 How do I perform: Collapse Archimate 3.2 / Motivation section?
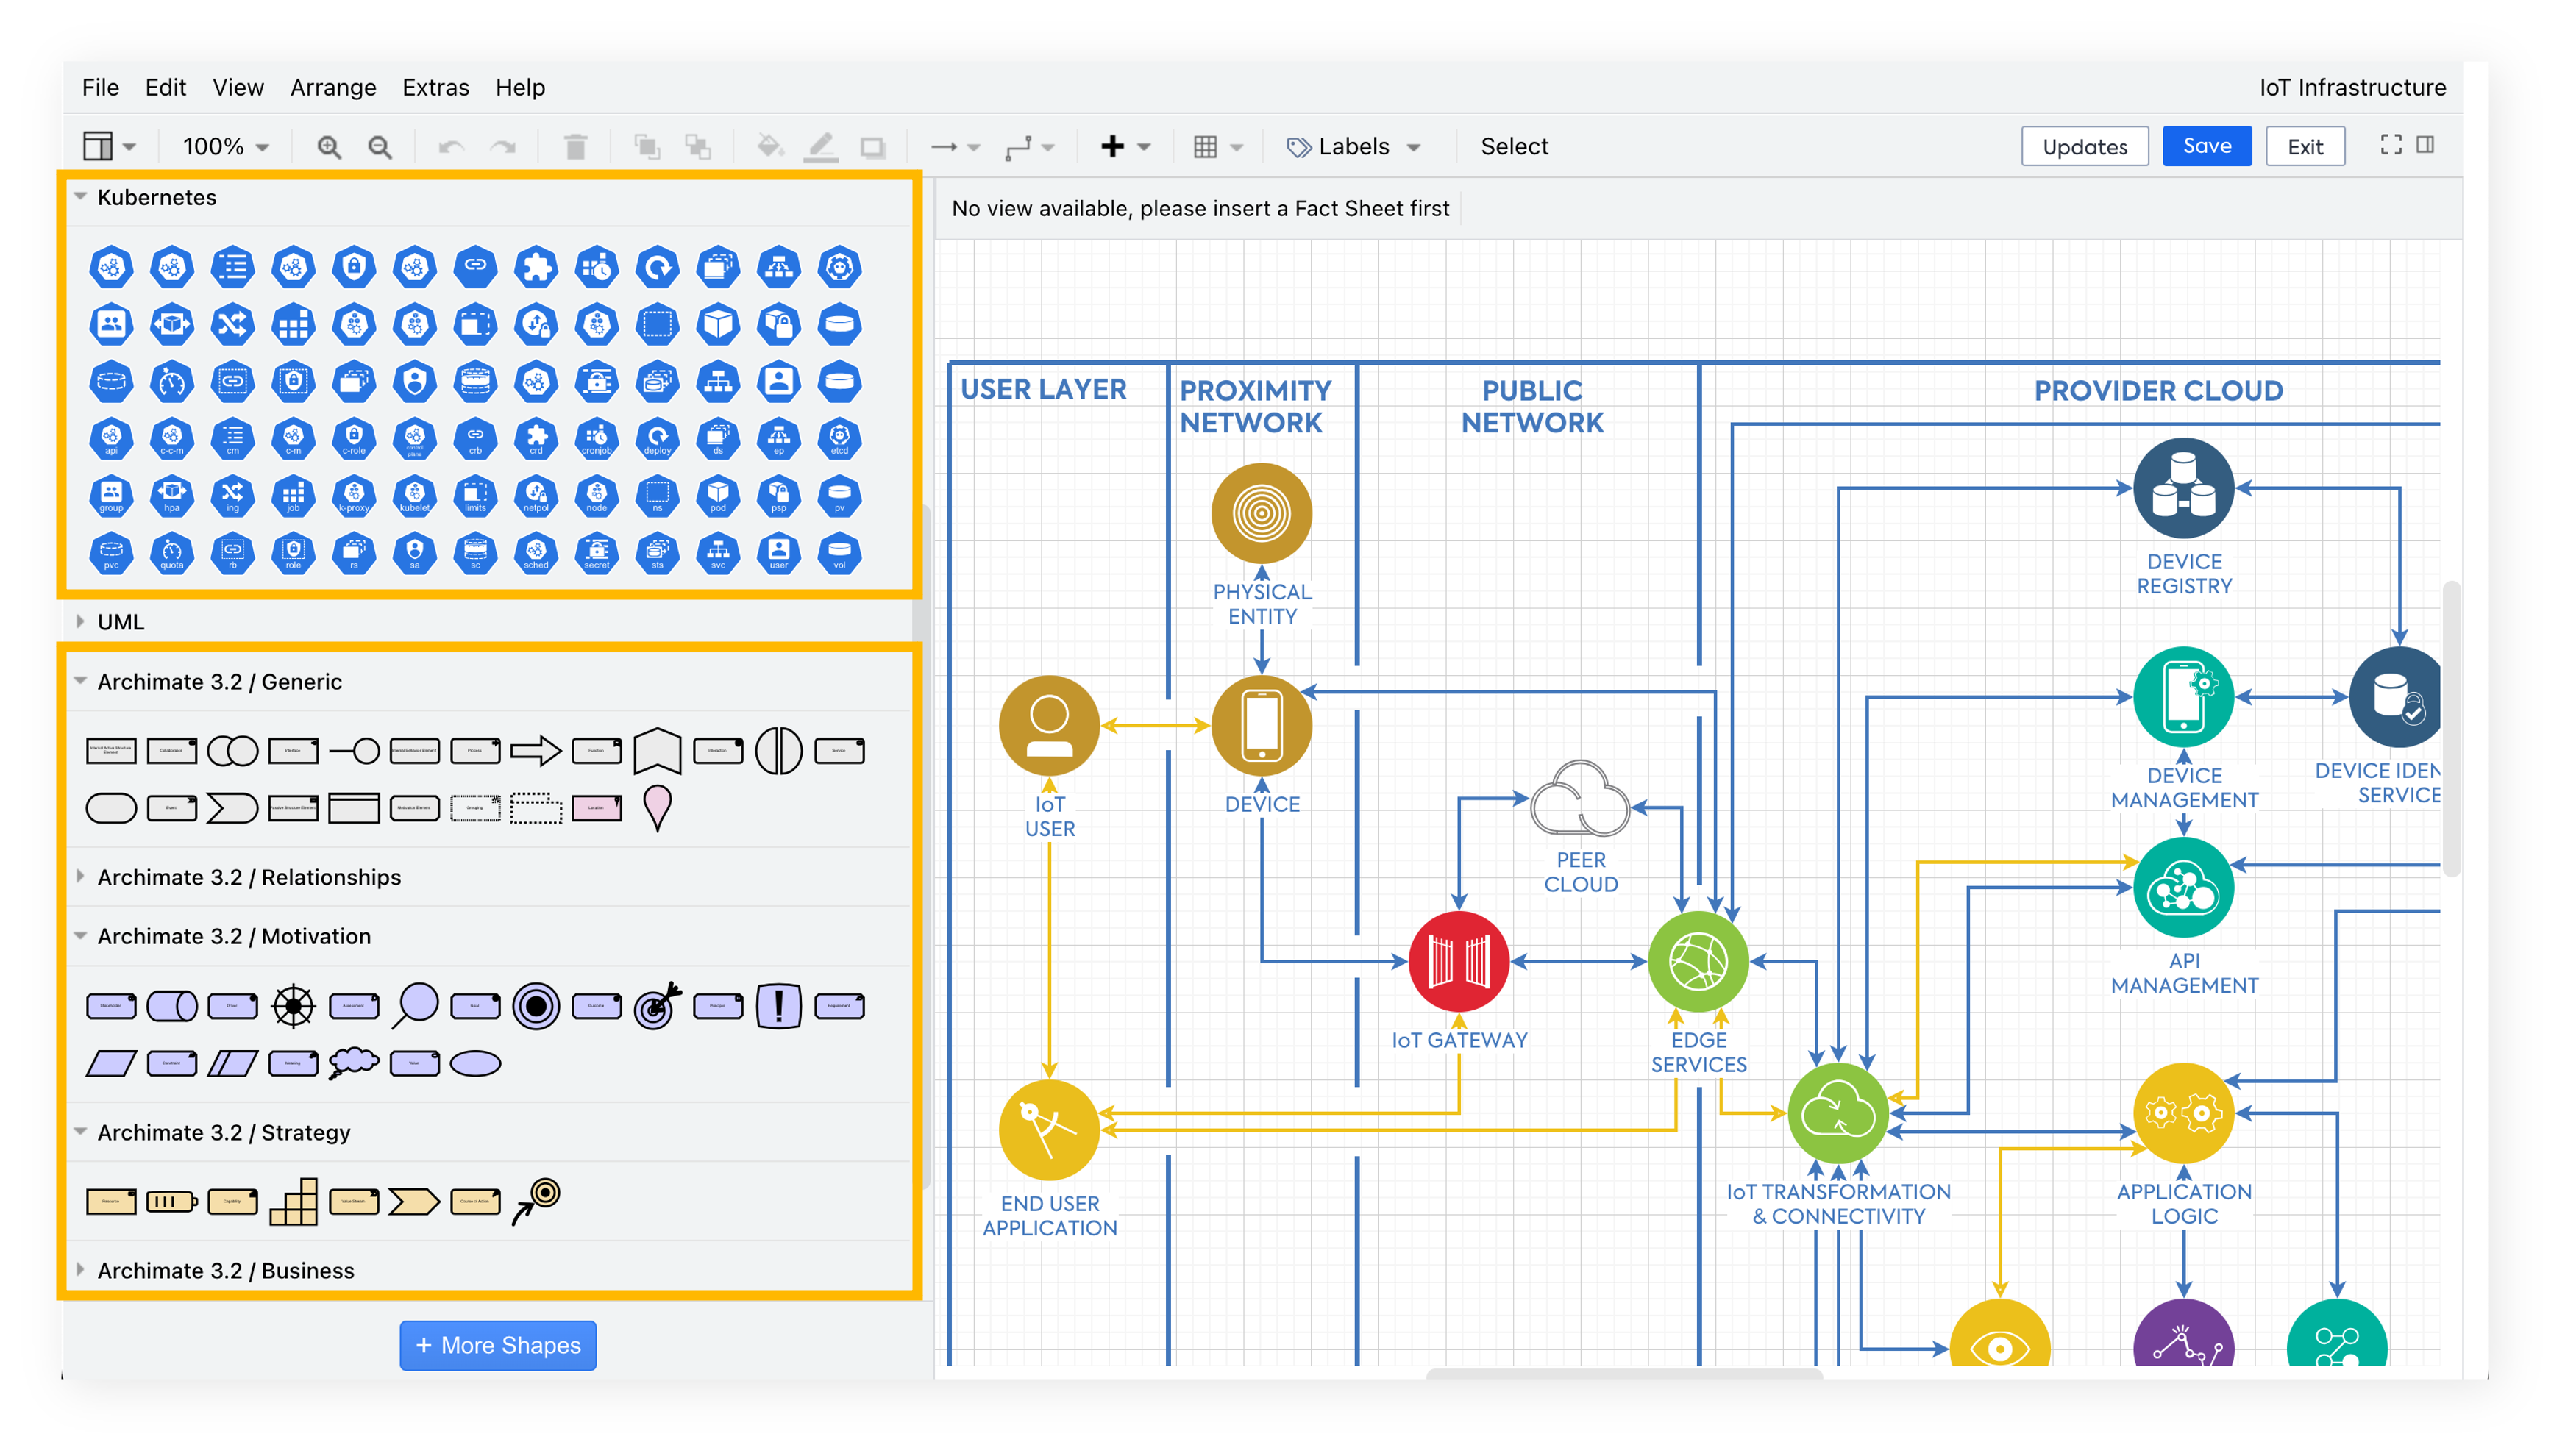click(x=80, y=936)
